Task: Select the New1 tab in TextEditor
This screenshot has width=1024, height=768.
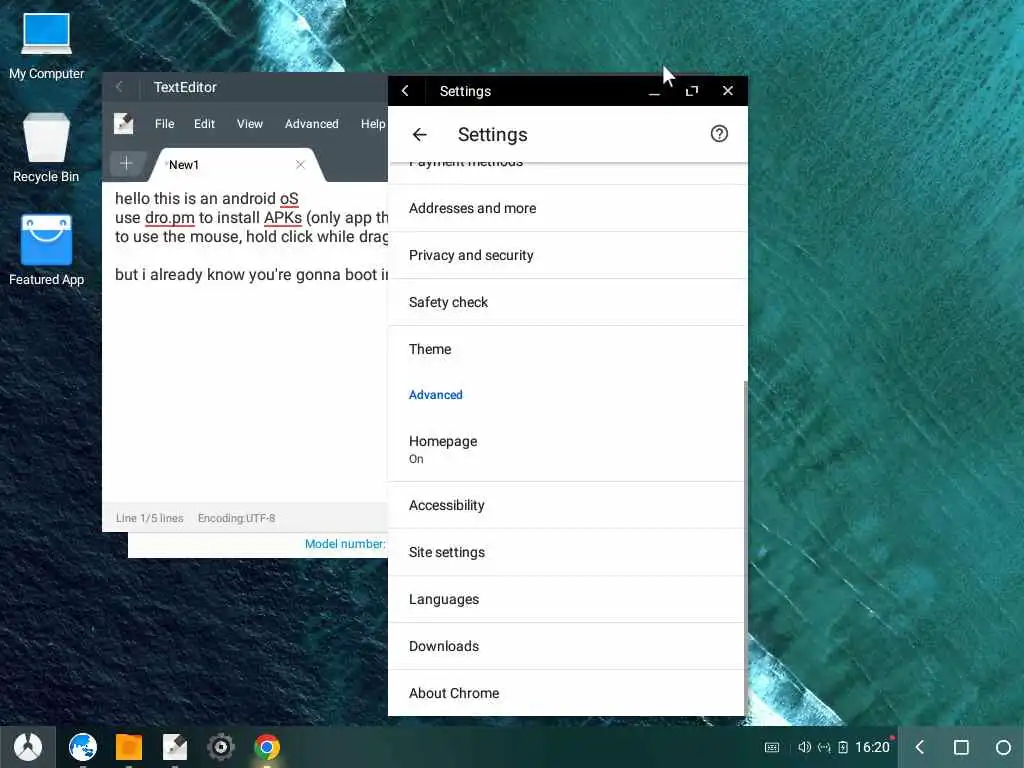Action: [x=236, y=165]
